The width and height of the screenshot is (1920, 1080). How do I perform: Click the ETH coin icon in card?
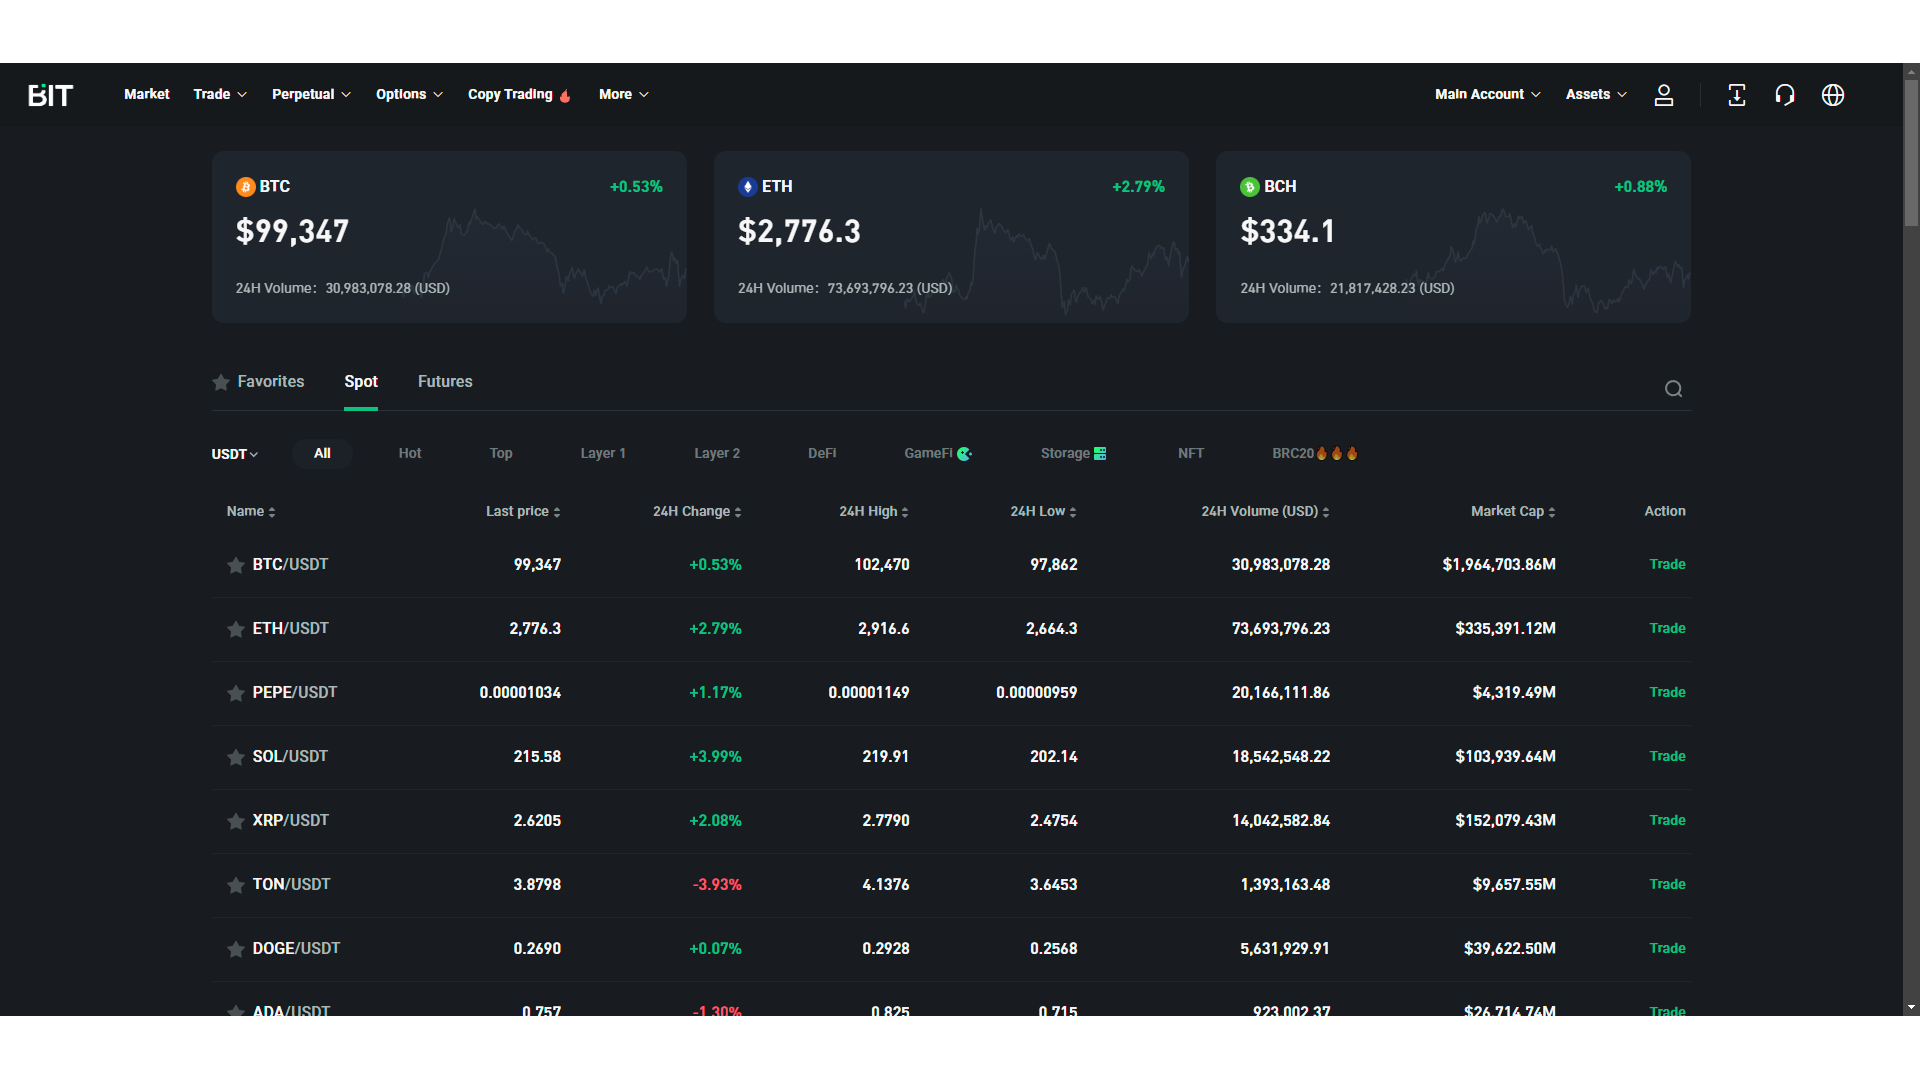[x=747, y=187]
